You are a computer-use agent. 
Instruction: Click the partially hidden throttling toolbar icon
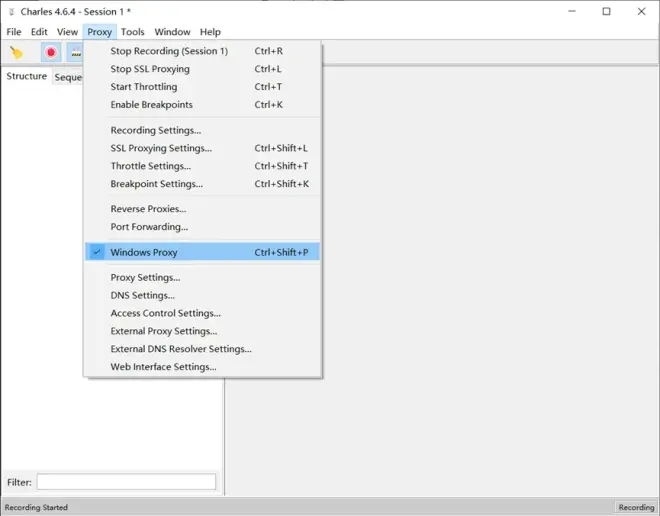(x=75, y=53)
